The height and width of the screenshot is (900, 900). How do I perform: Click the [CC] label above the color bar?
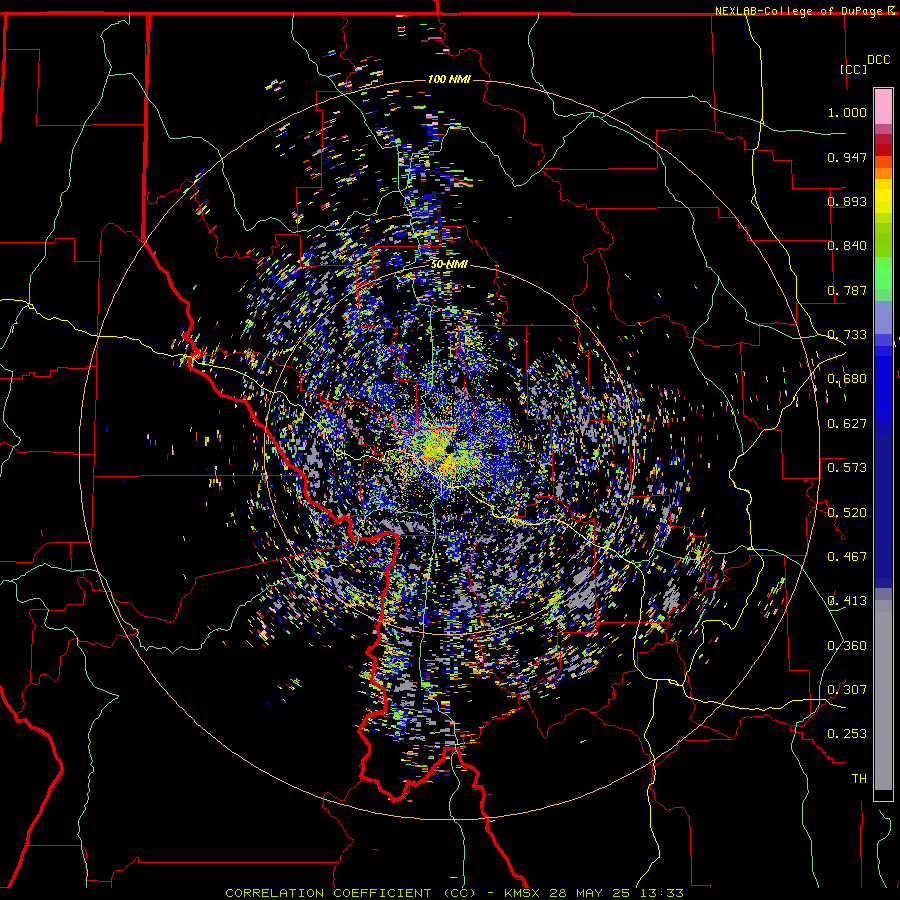[x=854, y=69]
